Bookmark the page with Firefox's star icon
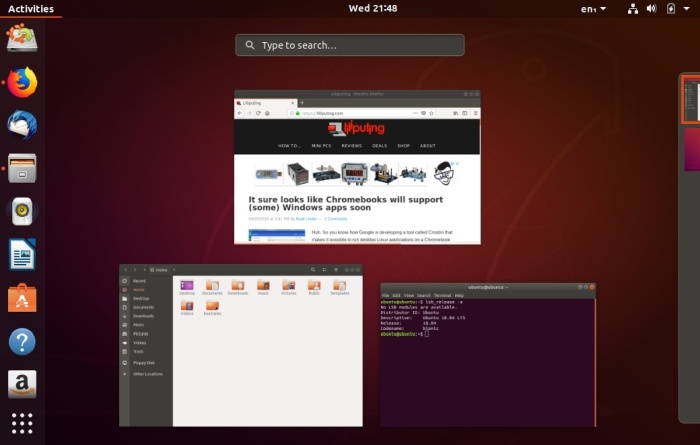700x445 pixels. 431,113
